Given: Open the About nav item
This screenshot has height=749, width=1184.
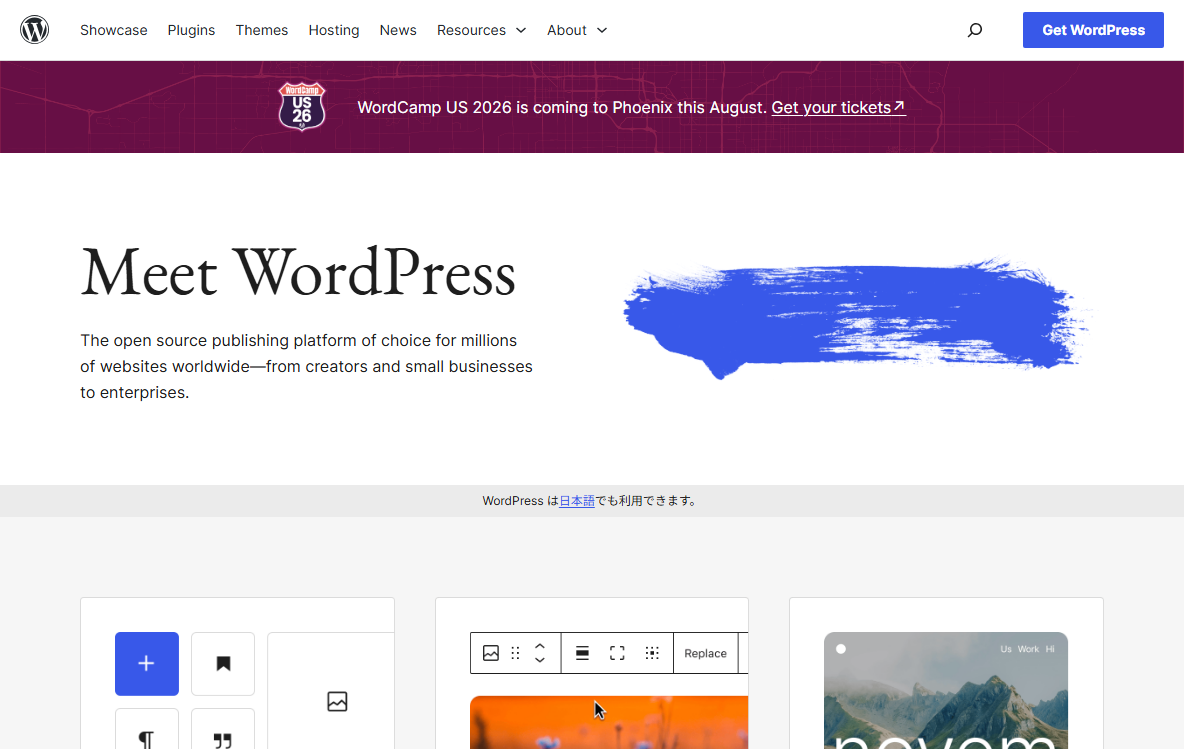Looking at the screenshot, I should (566, 30).
